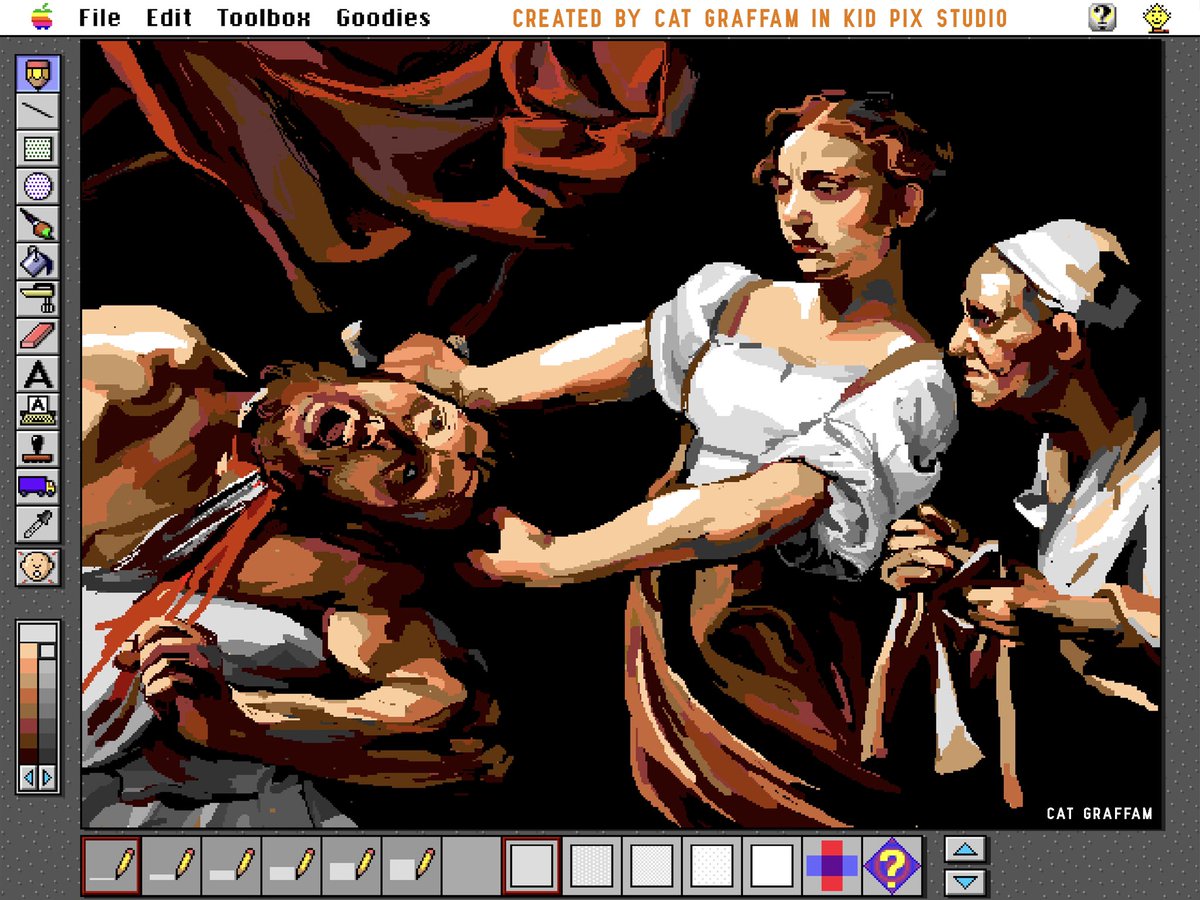
Task: Pick the lightest gray palette swatch
Action: (x=47, y=651)
